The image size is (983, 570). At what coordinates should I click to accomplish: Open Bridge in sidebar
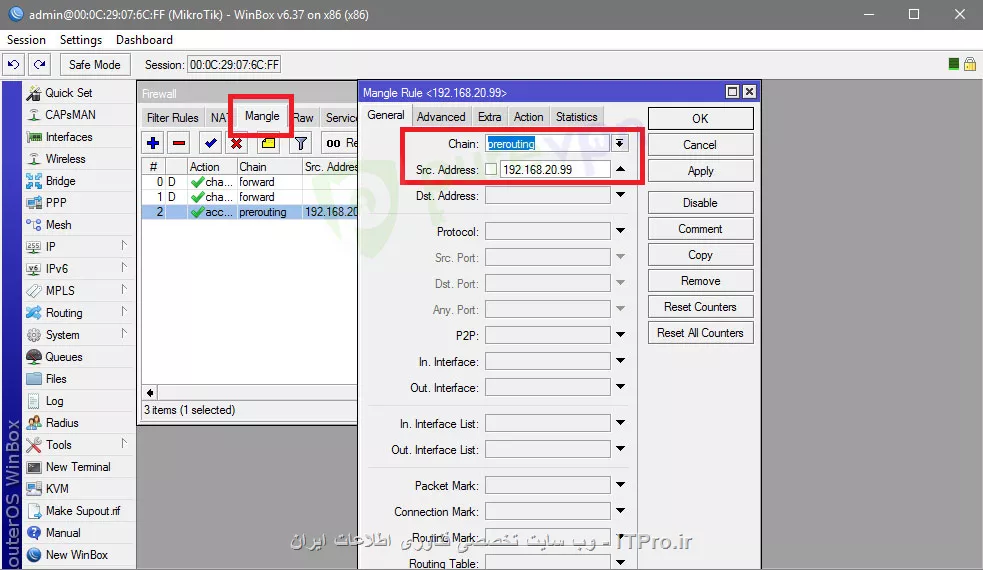tap(60, 181)
